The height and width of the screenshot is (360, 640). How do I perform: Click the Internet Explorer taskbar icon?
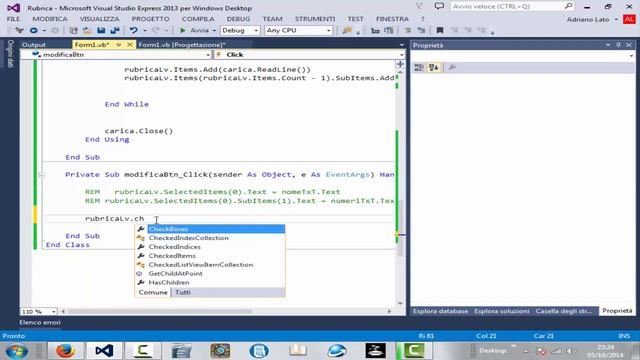(x=337, y=351)
